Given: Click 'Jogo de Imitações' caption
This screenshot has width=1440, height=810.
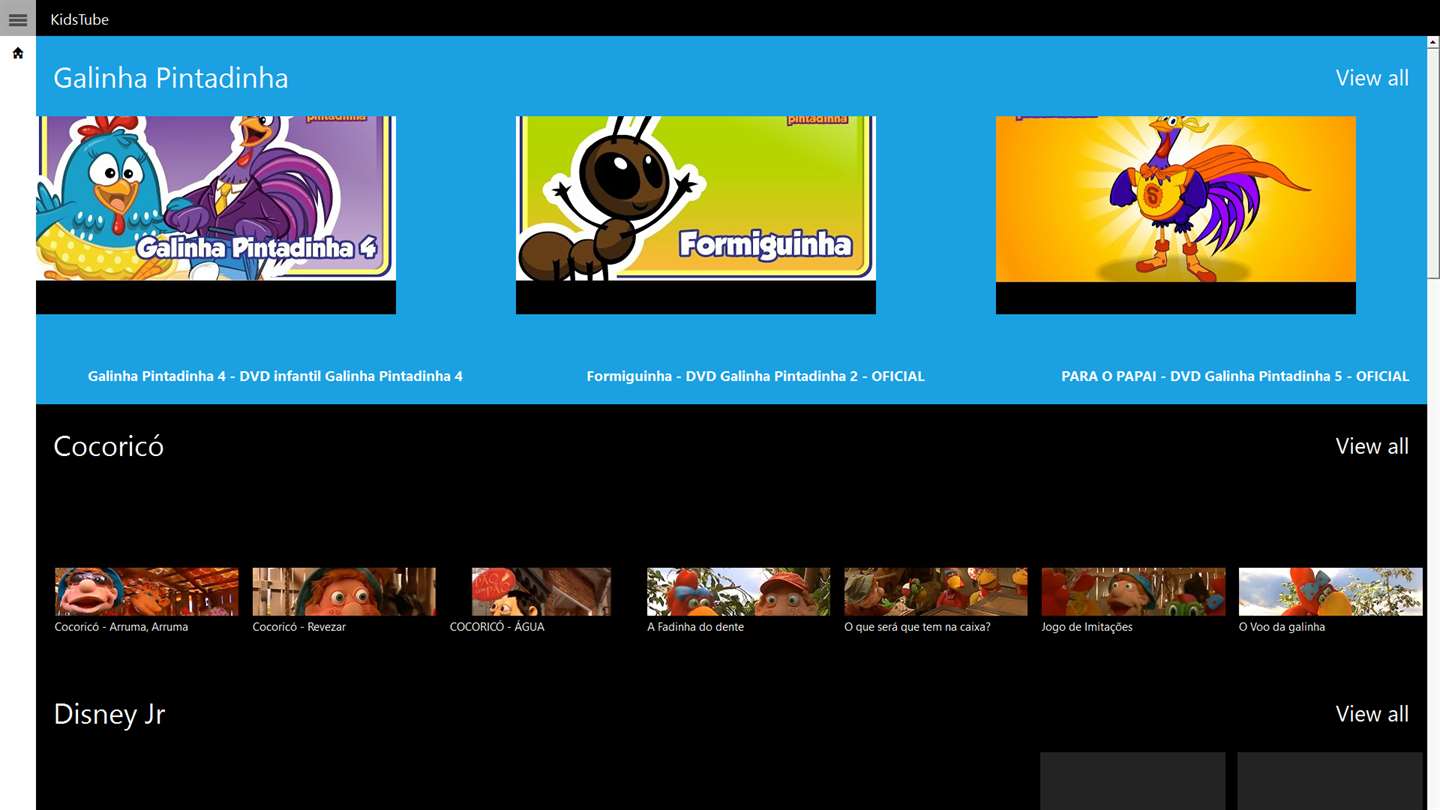Looking at the screenshot, I should pos(1087,627).
